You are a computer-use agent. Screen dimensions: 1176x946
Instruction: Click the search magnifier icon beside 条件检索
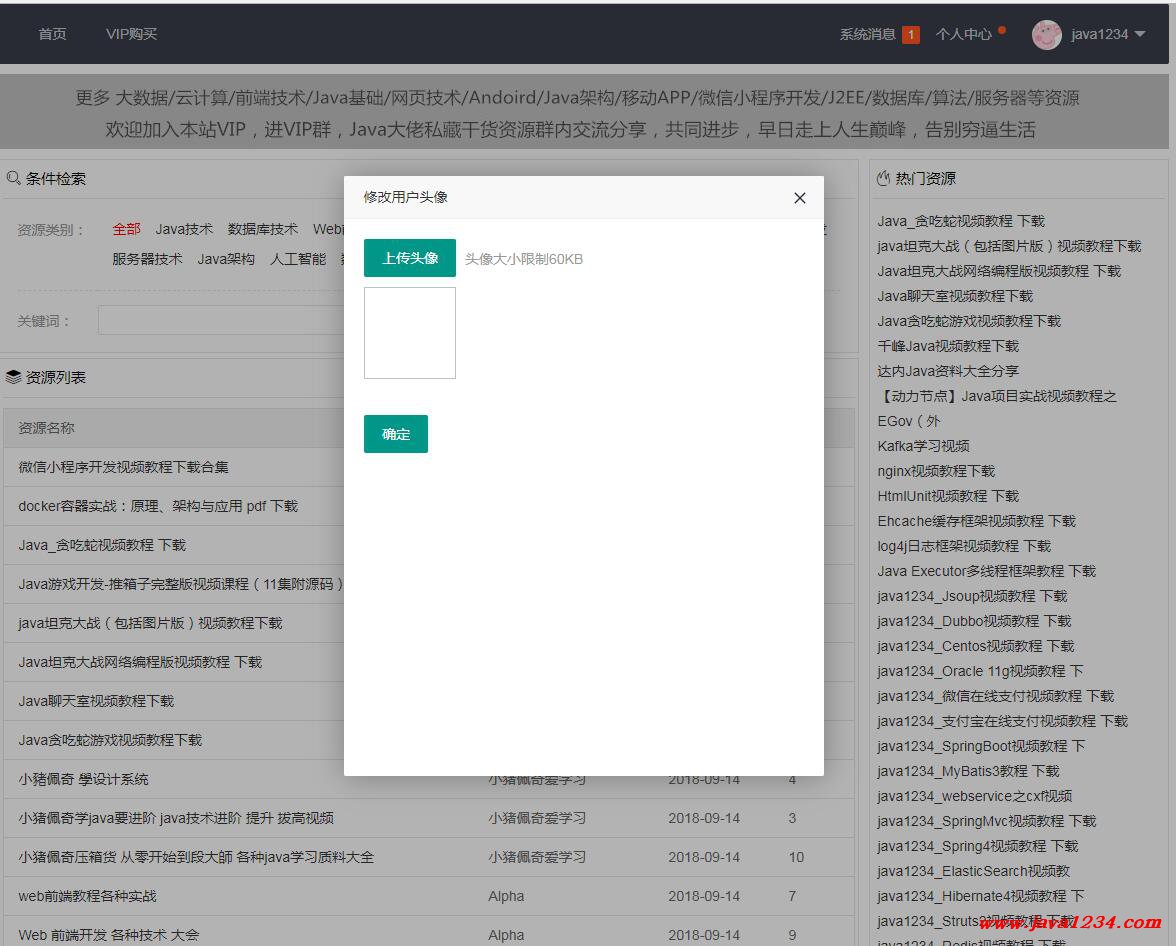[x=13, y=178]
